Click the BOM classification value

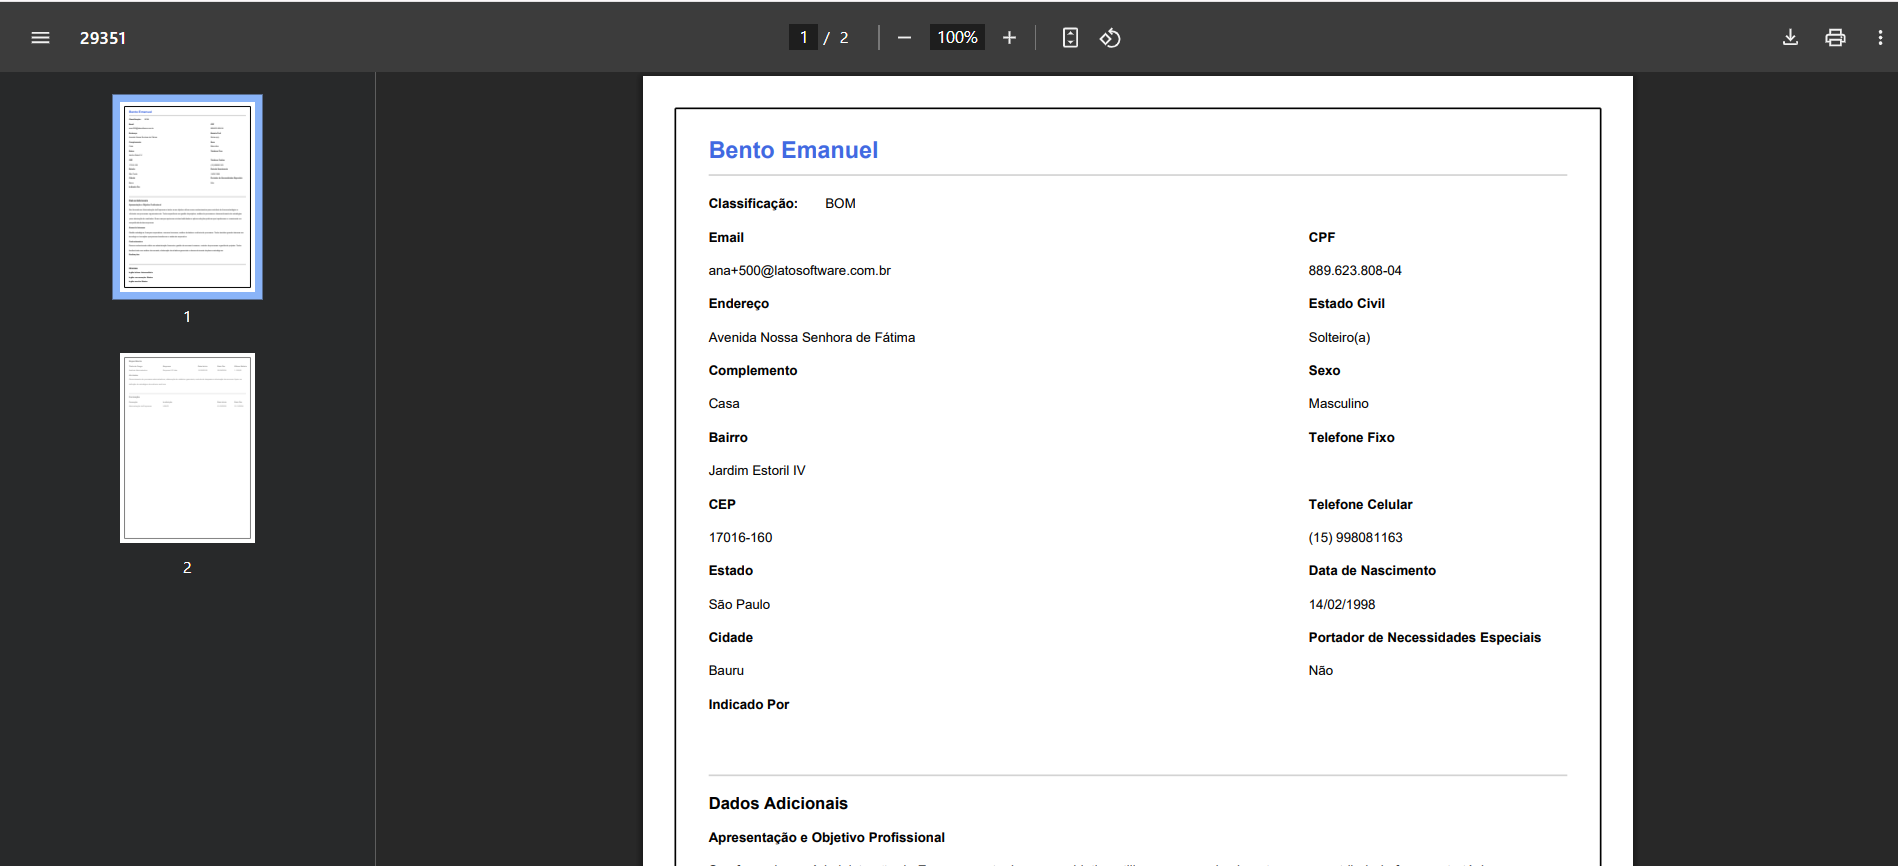pyautogui.click(x=840, y=203)
